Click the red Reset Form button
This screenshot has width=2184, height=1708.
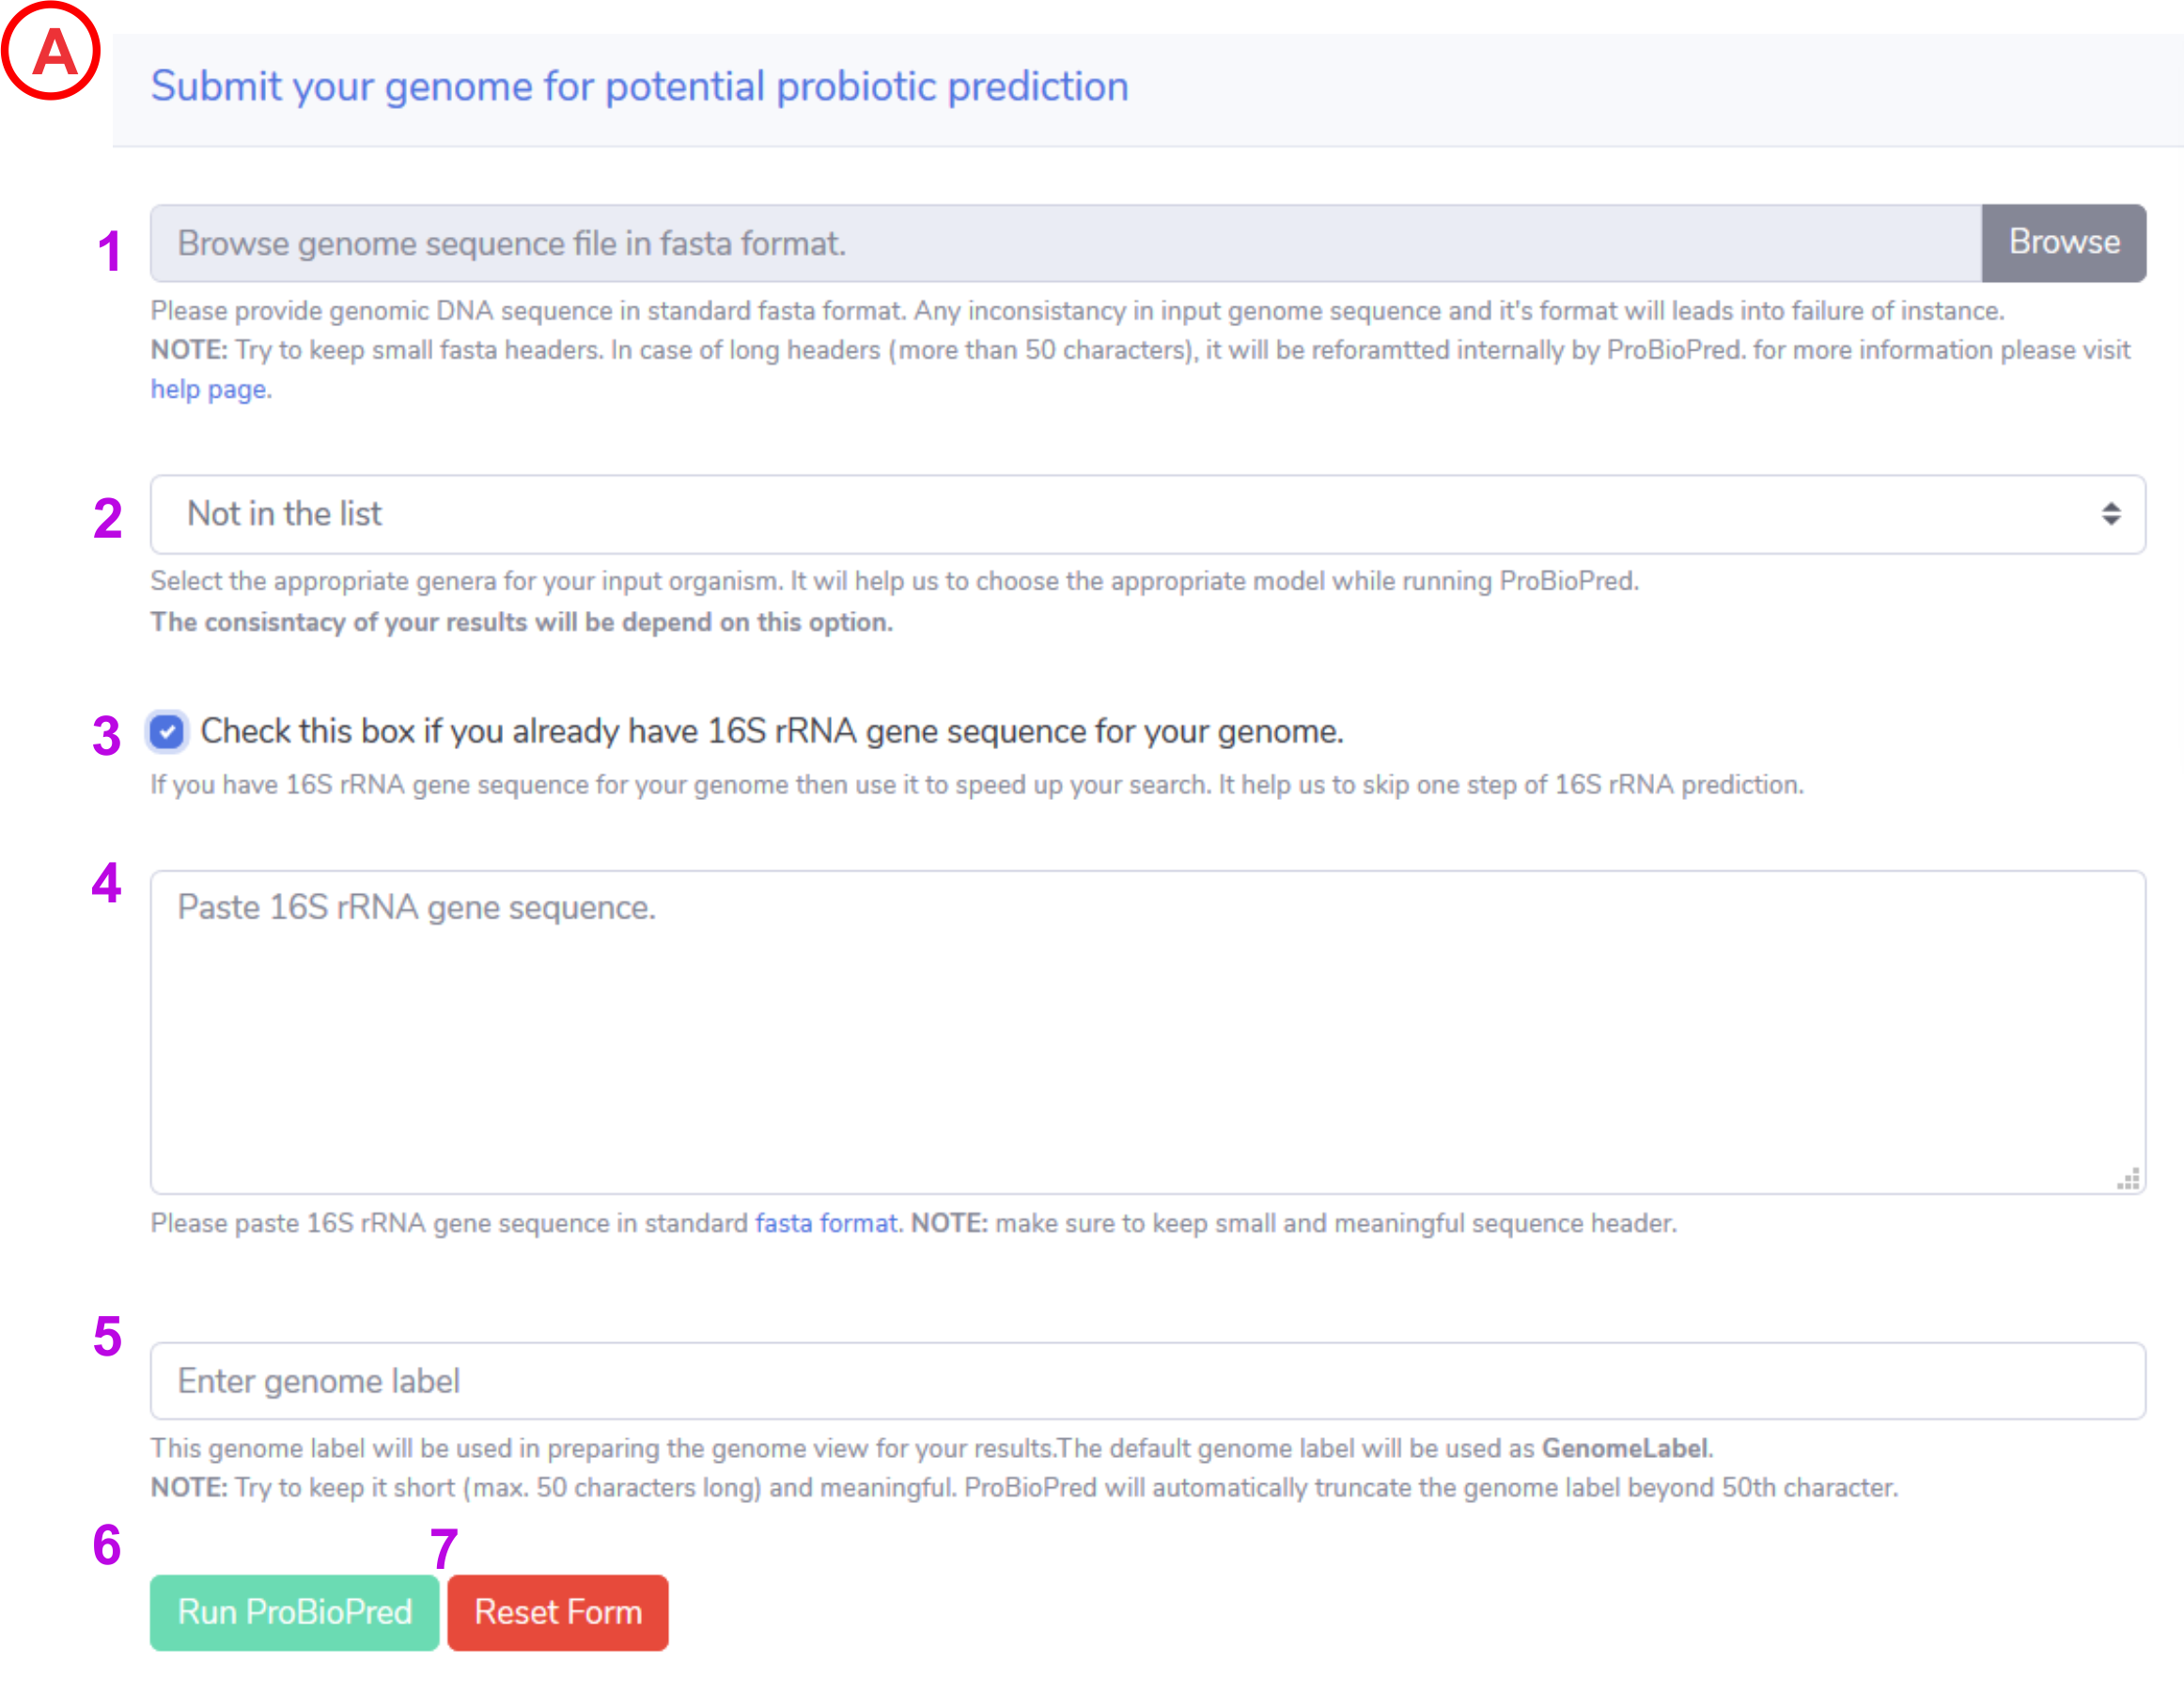558,1612
